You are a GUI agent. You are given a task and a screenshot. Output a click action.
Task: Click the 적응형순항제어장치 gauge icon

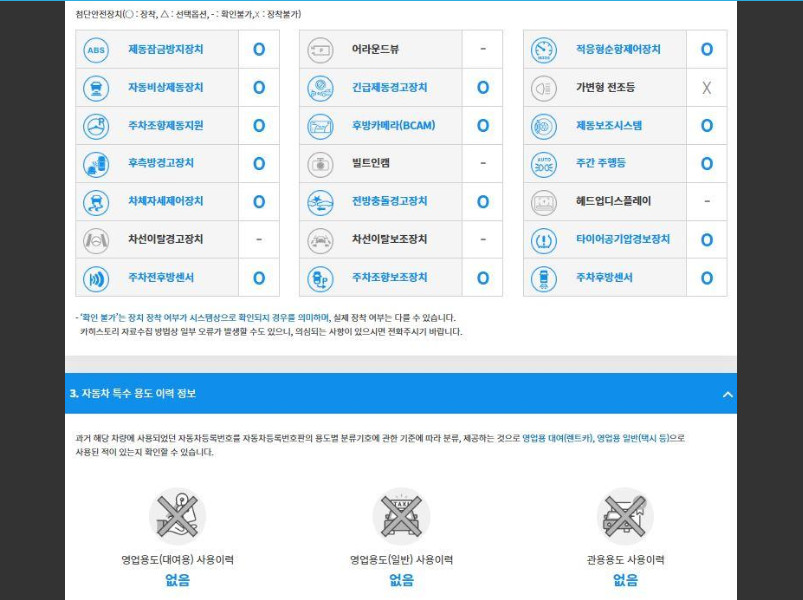[x=544, y=49]
